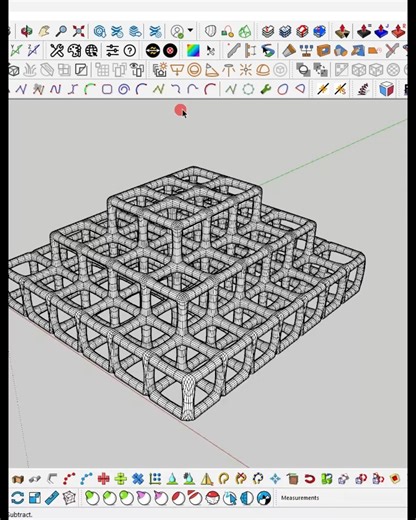Click the green gem-shaped icon
The width and height of the screenshot is (416, 520).
tap(244, 32)
